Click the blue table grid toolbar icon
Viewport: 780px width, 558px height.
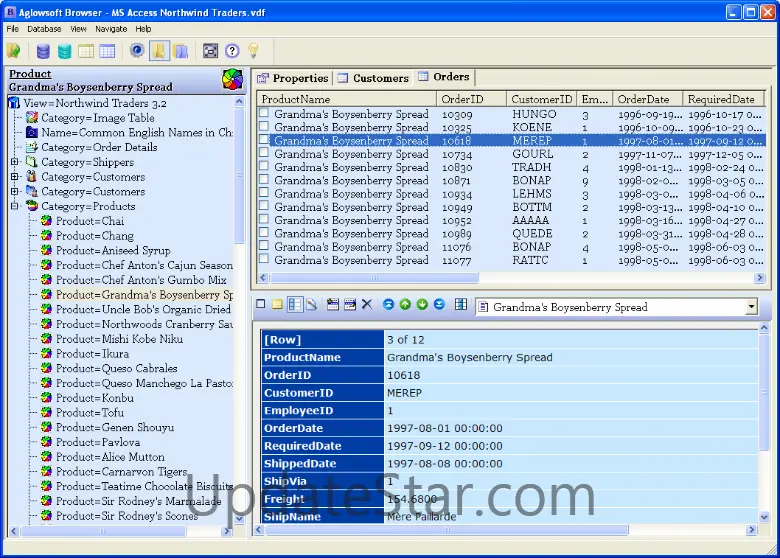tap(107, 51)
